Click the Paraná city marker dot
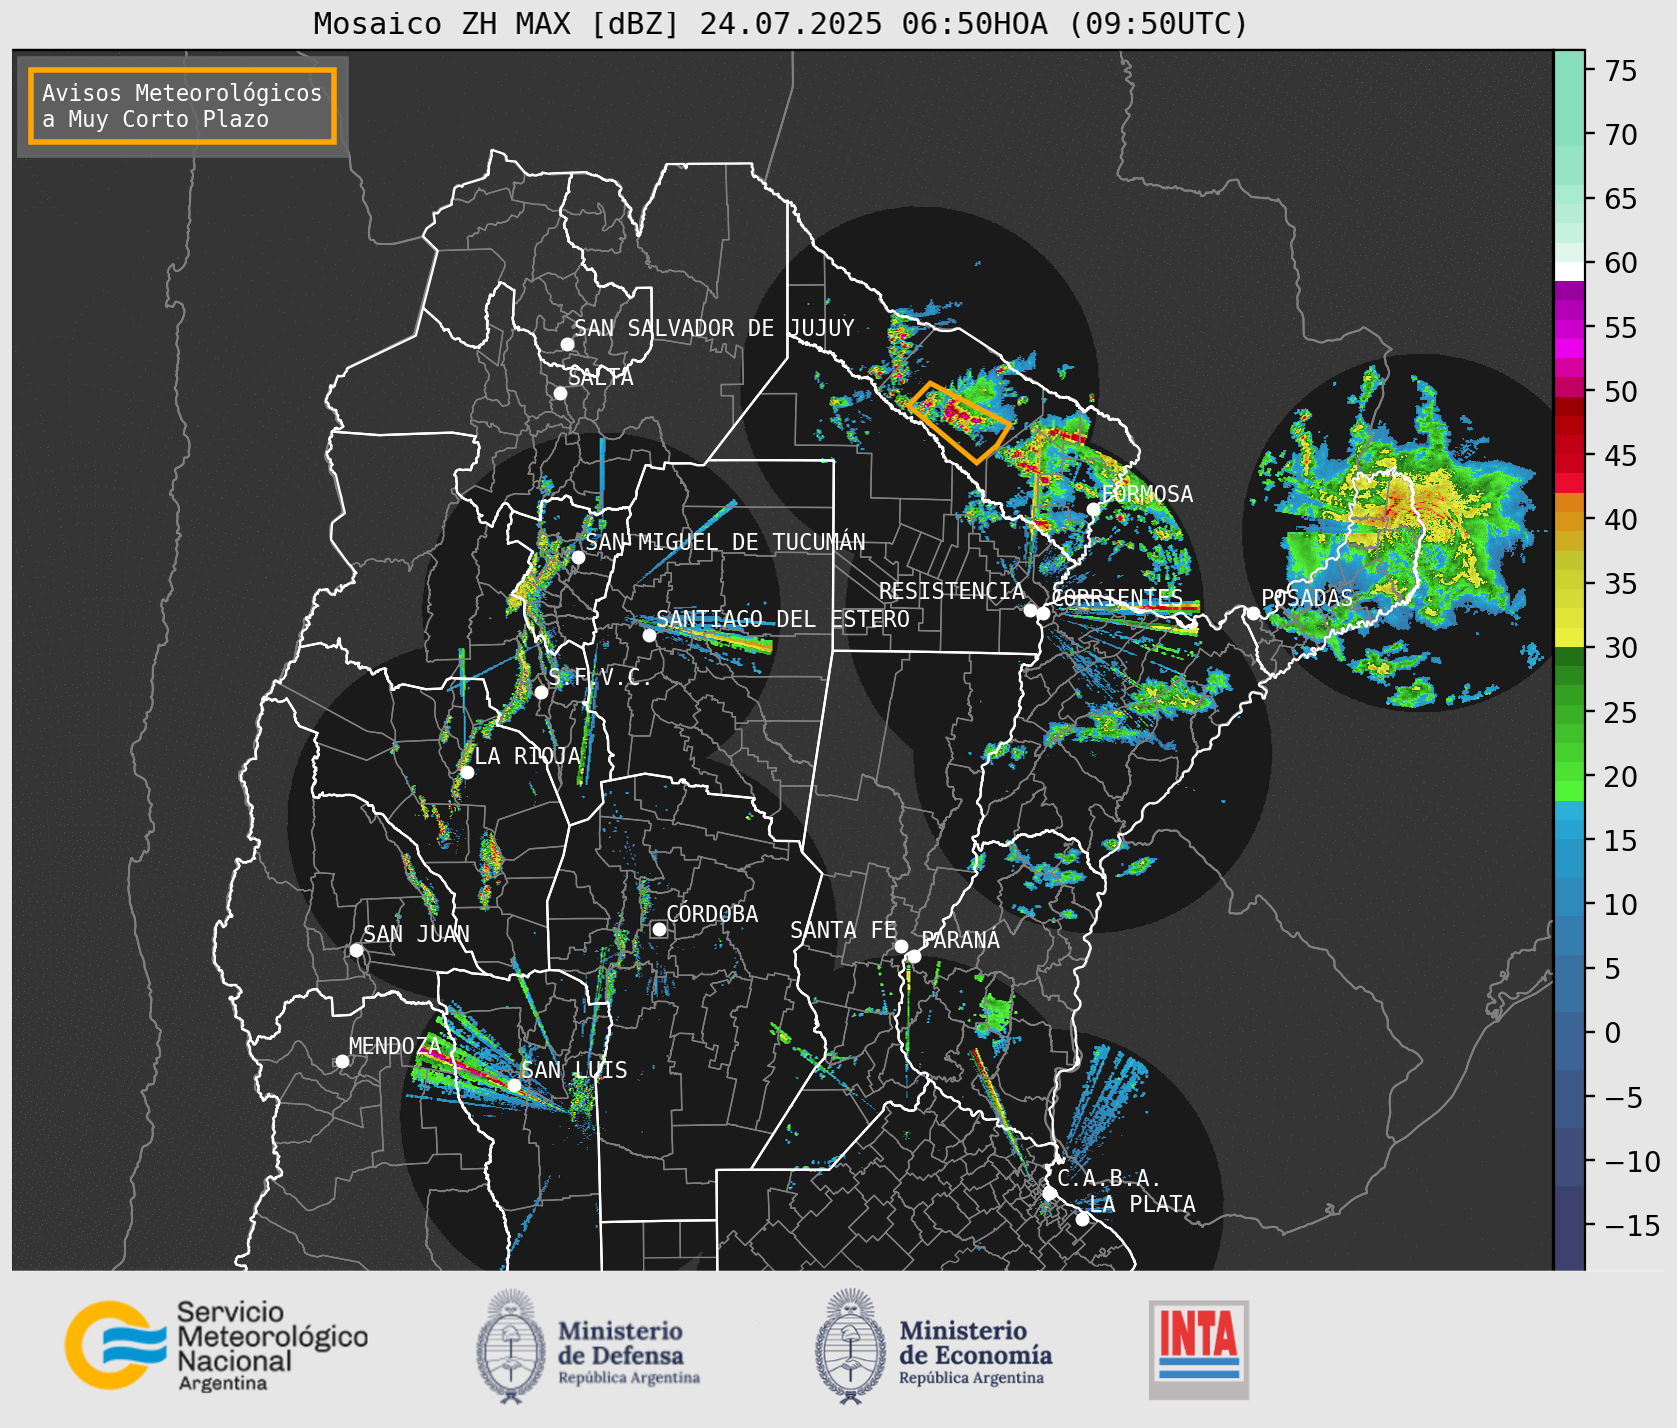 (914, 956)
